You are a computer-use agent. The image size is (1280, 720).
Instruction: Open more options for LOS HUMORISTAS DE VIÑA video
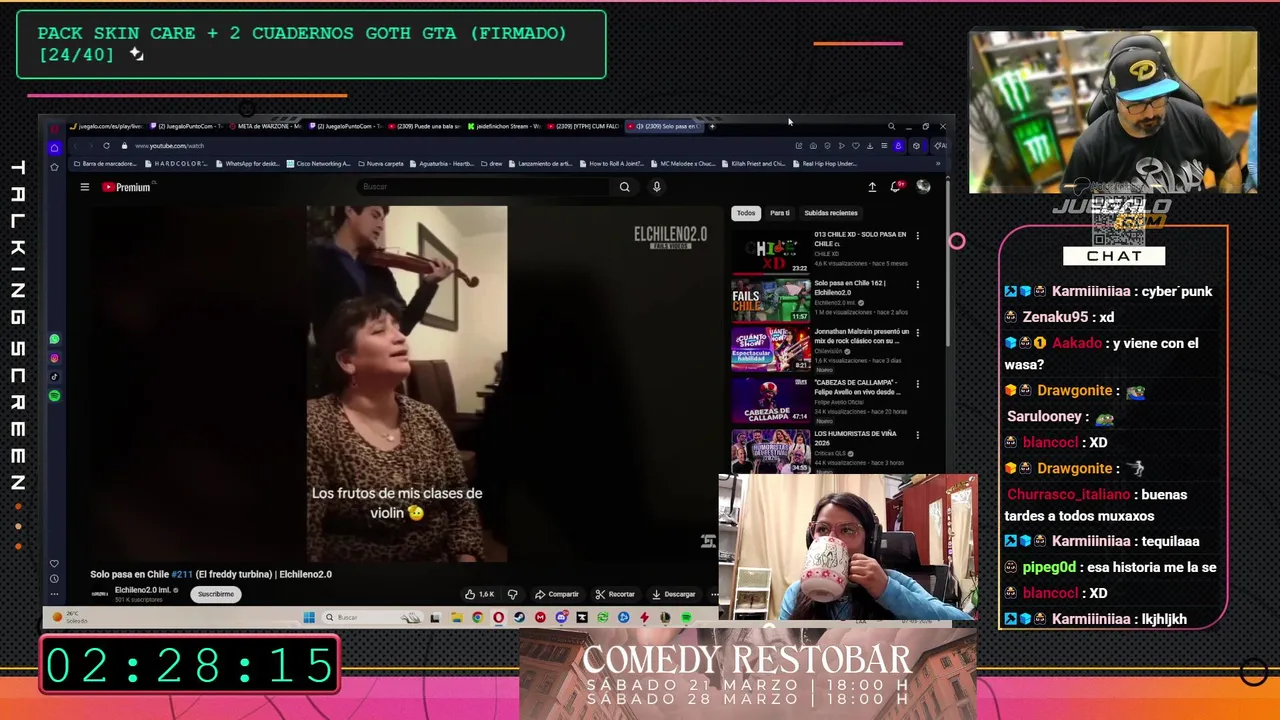(x=917, y=435)
